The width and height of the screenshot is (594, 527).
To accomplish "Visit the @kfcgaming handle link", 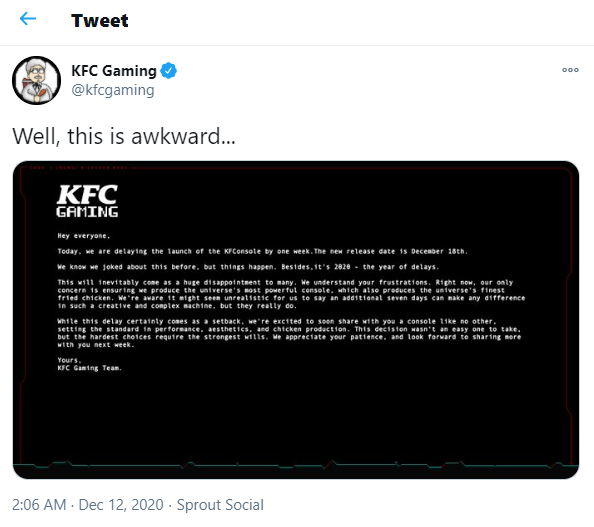I will pos(113,90).
